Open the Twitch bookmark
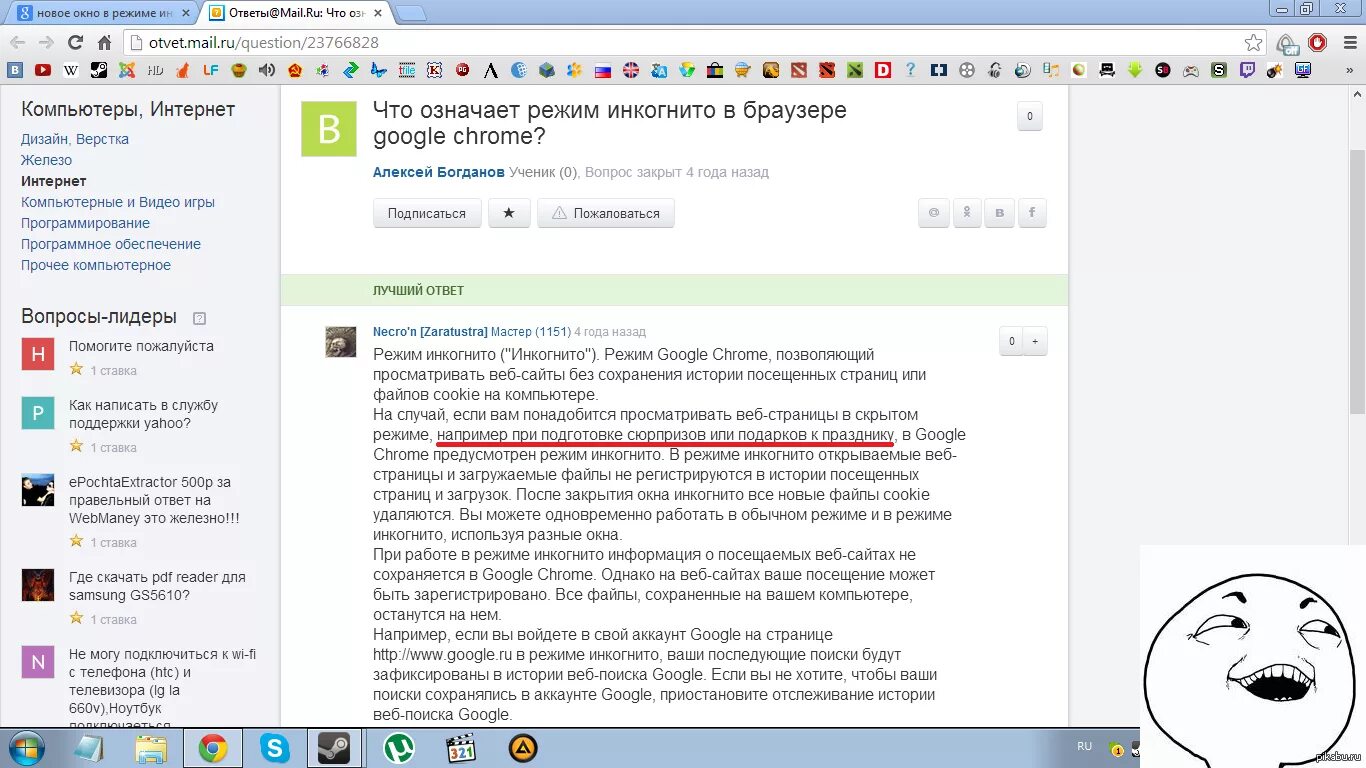The image size is (1366, 768). pos(1247,70)
